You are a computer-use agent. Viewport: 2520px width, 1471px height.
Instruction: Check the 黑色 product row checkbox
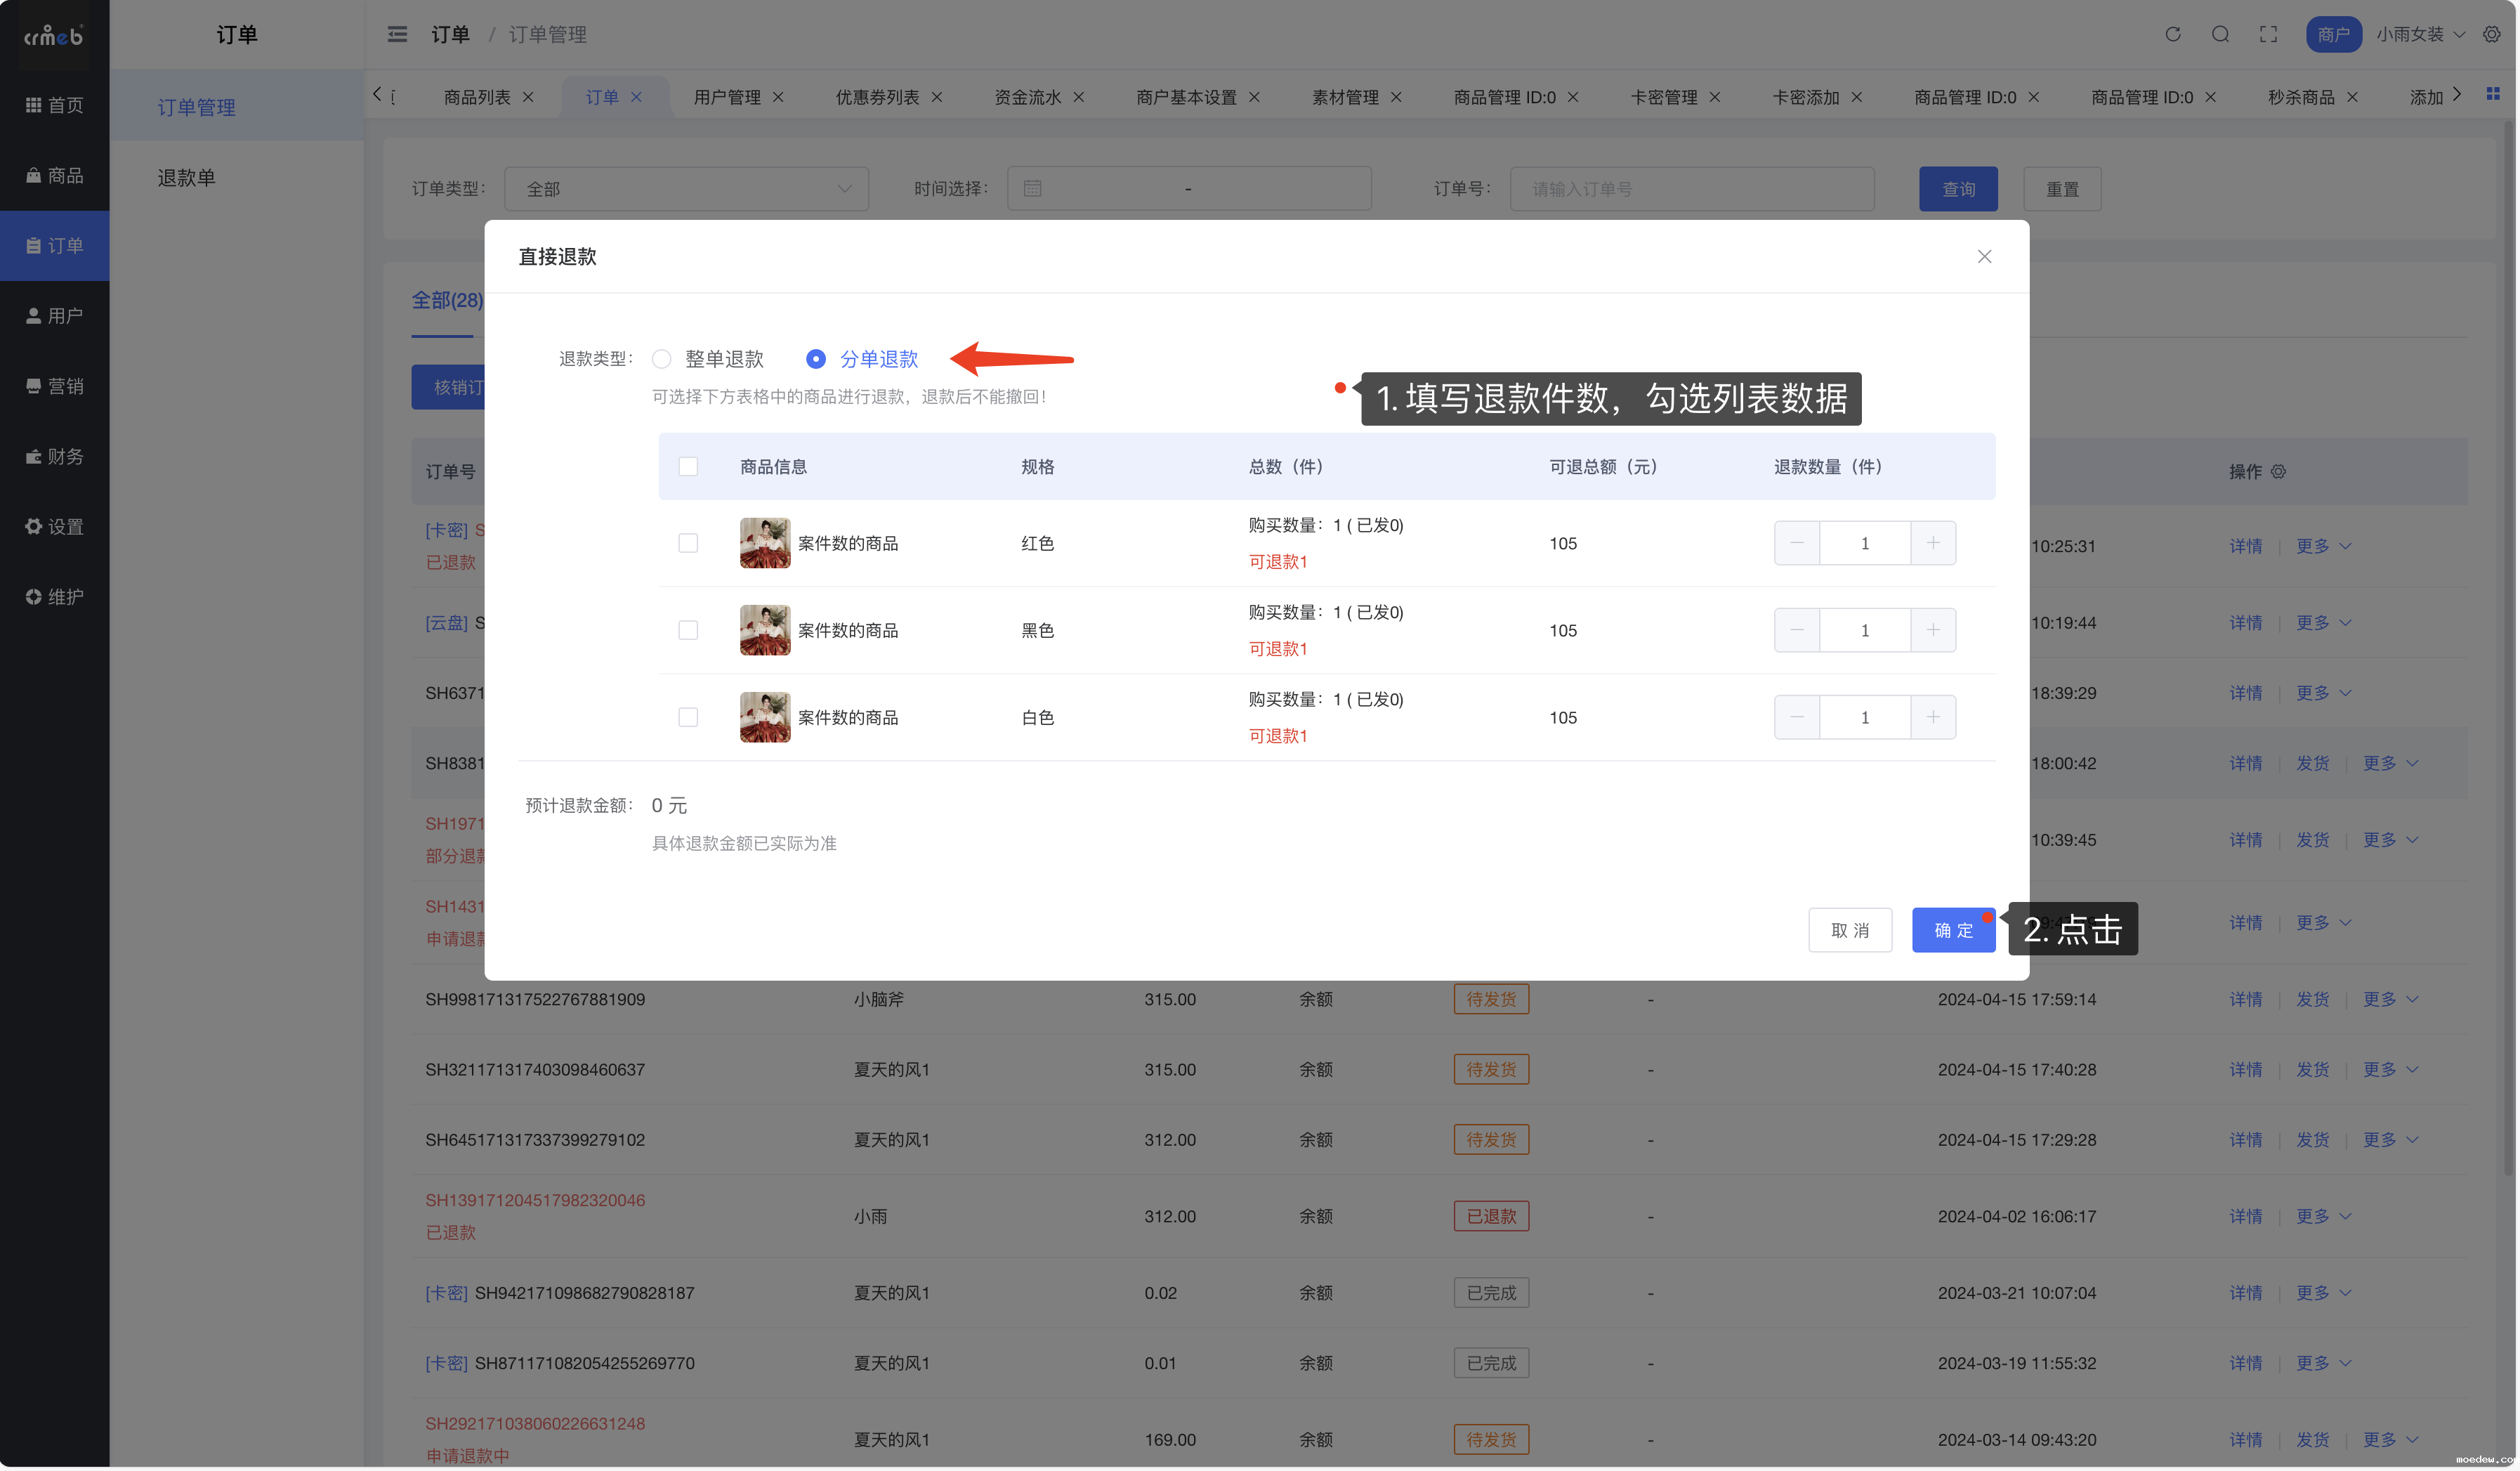click(x=688, y=630)
